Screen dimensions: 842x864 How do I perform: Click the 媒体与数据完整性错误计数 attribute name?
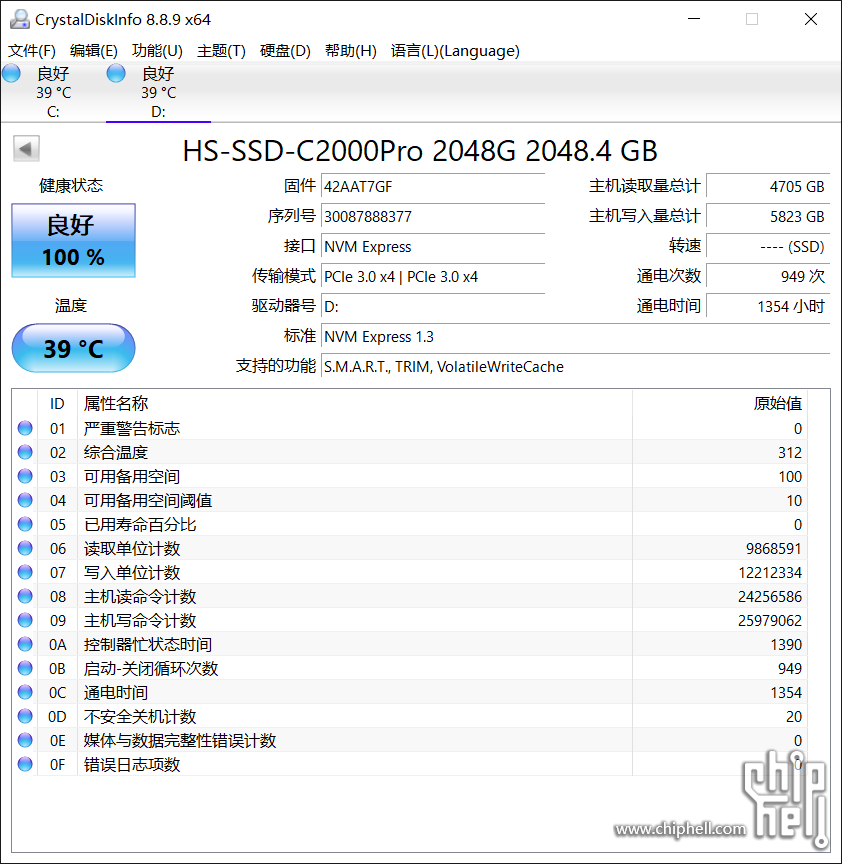coord(180,741)
